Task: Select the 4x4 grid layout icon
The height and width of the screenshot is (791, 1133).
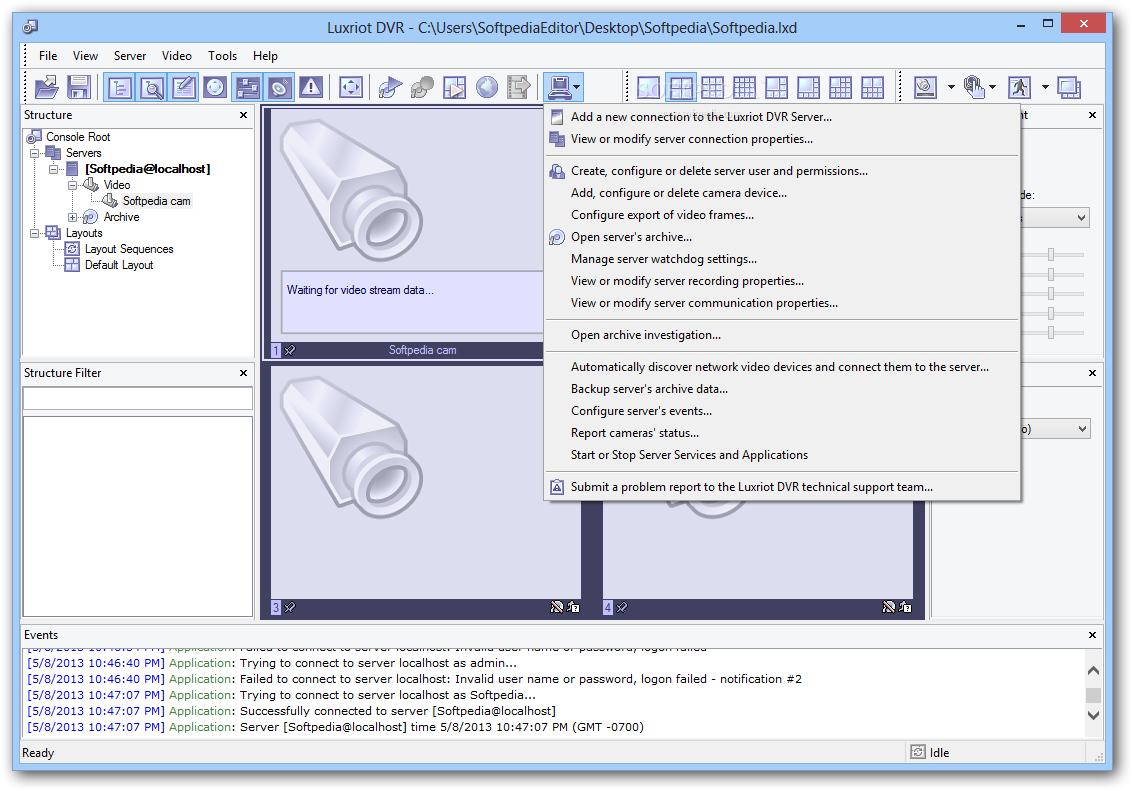Action: (744, 87)
